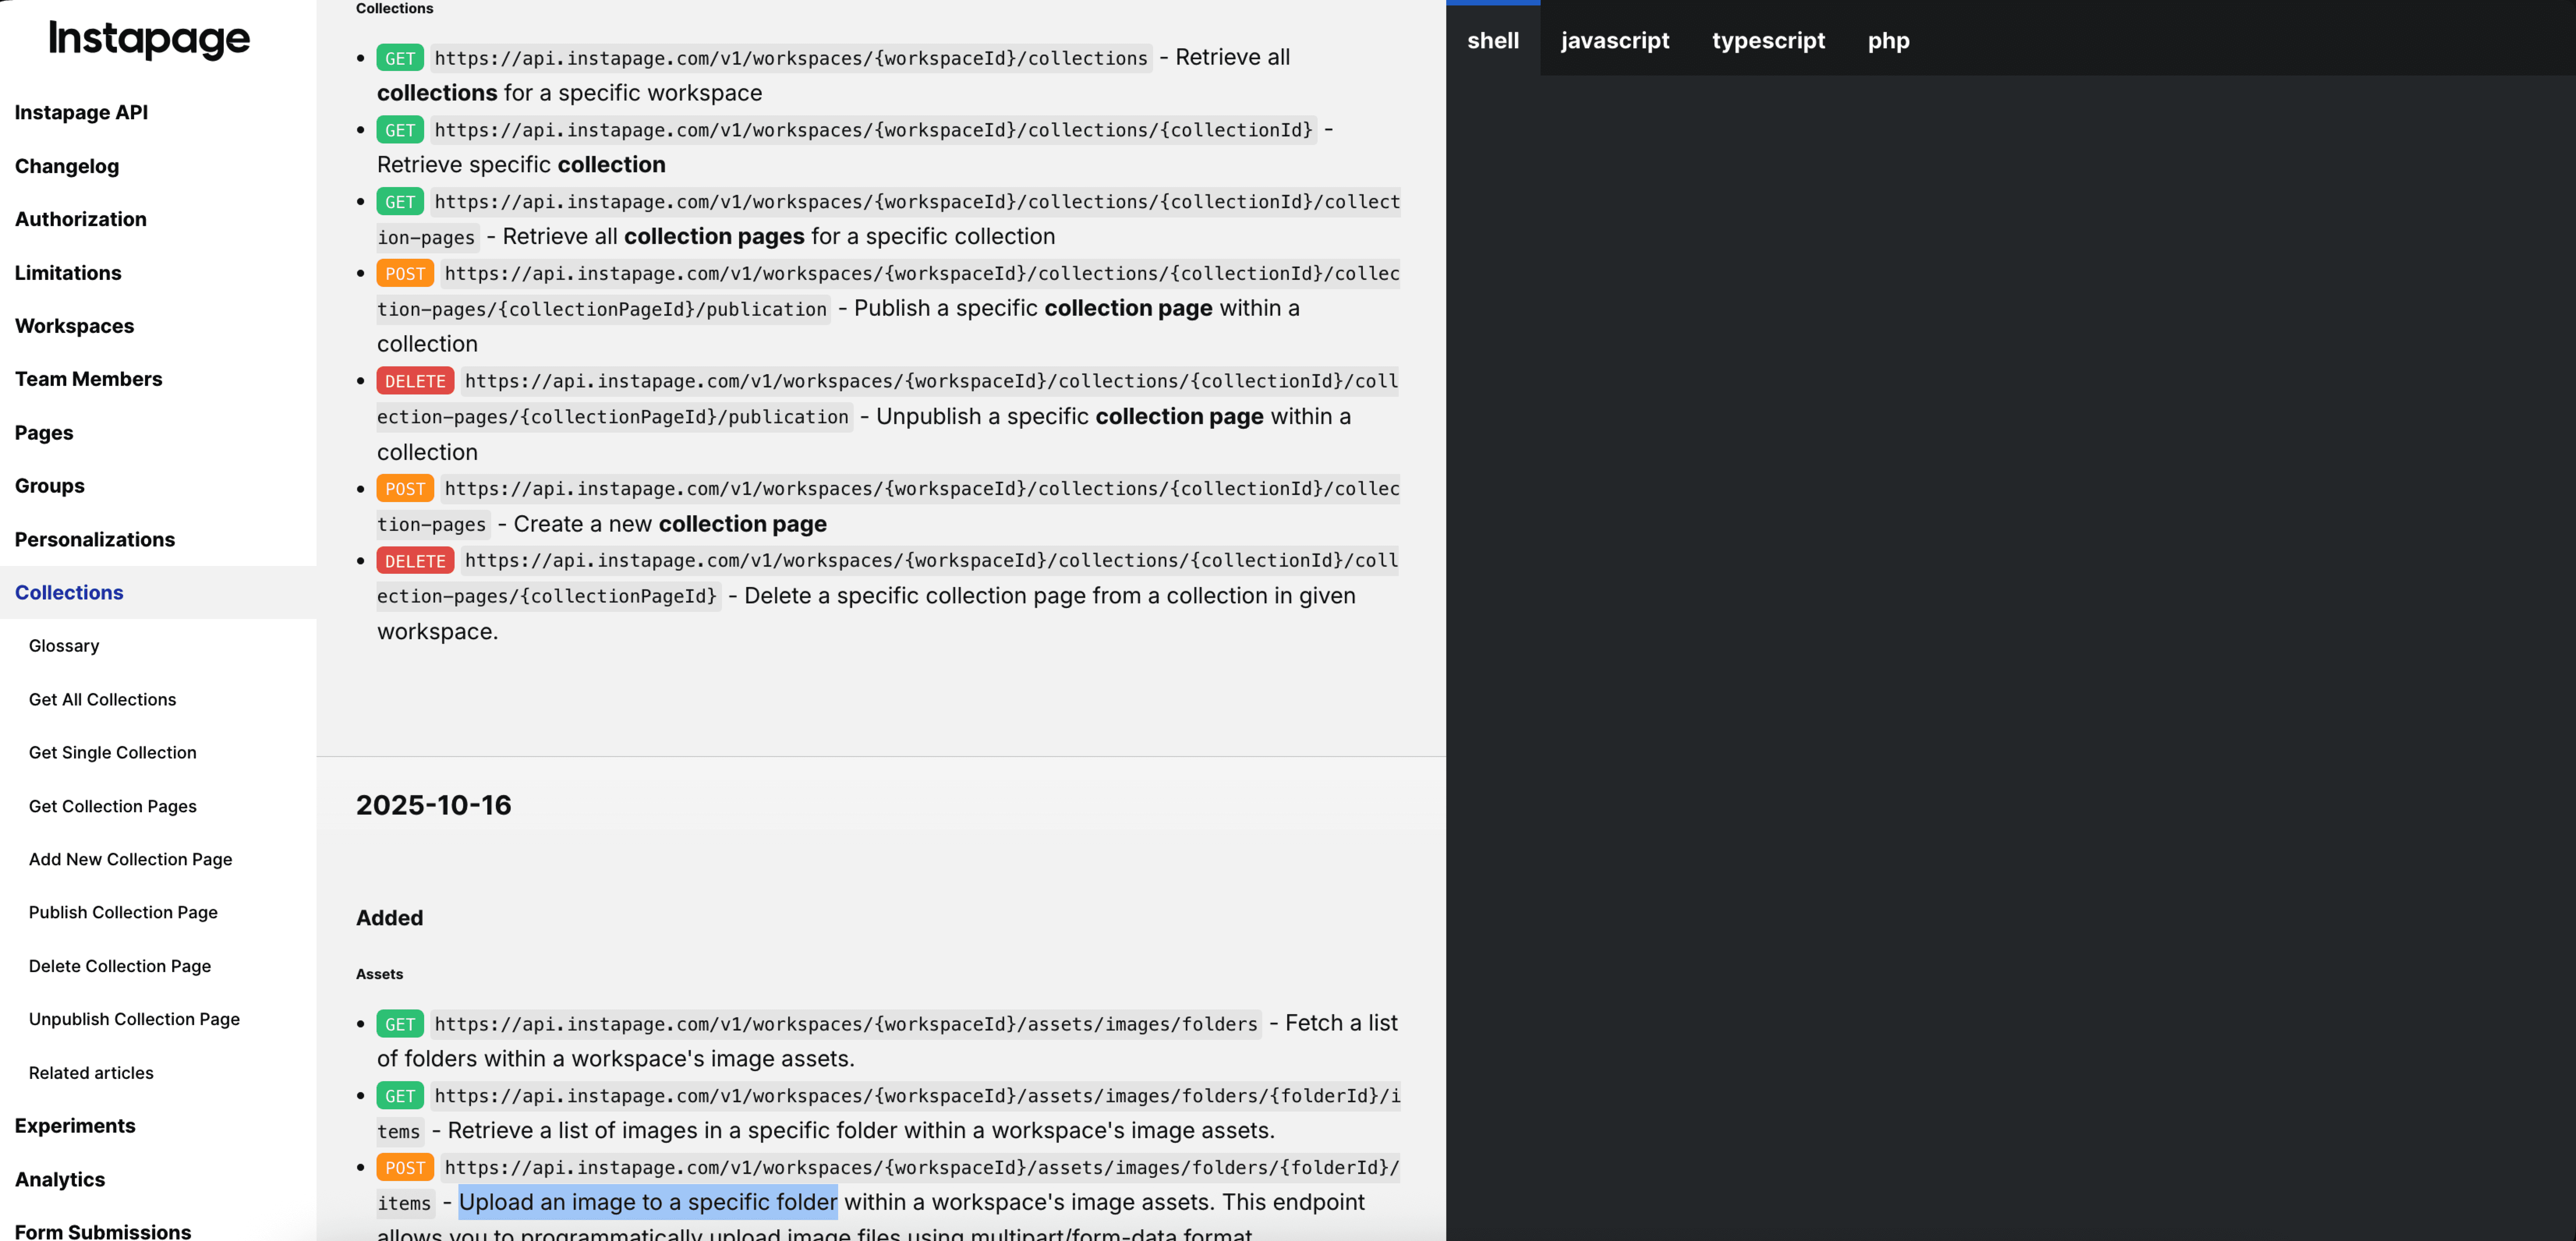Navigate to the Authorization page
Screen dimensions: 2576x1241
click(x=80, y=219)
